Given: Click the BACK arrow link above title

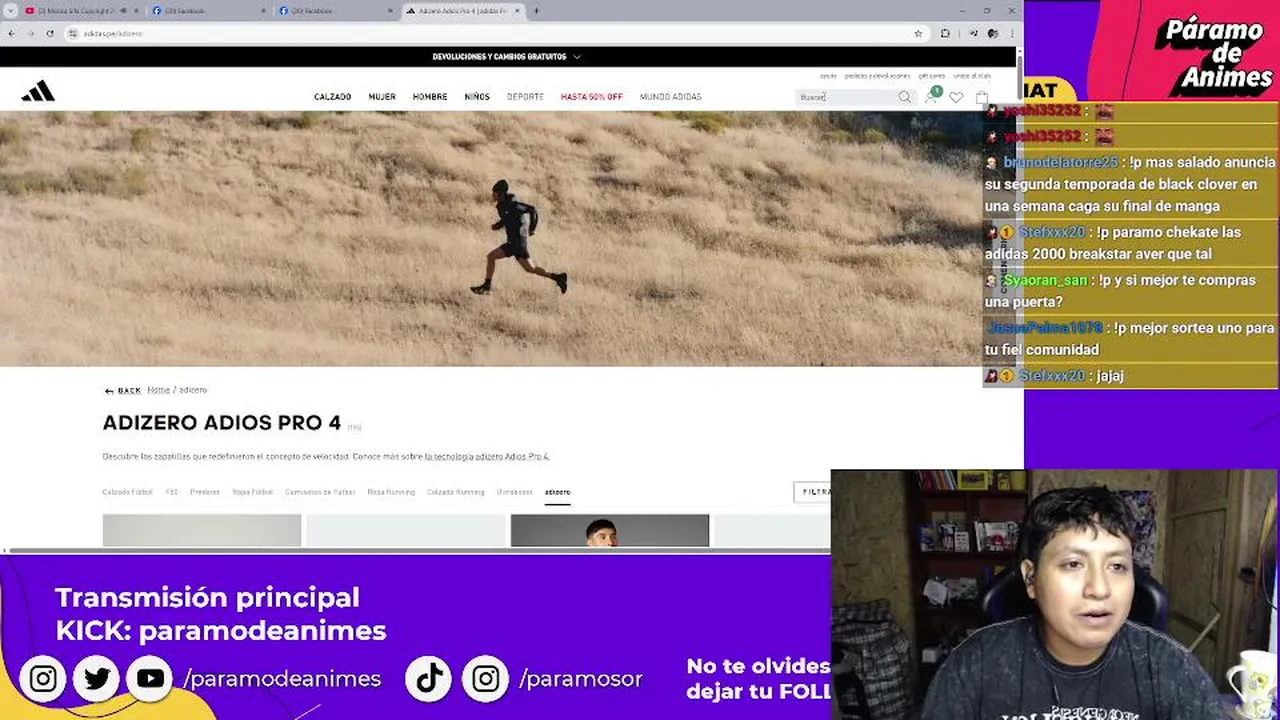Looking at the screenshot, I should 123,391.
